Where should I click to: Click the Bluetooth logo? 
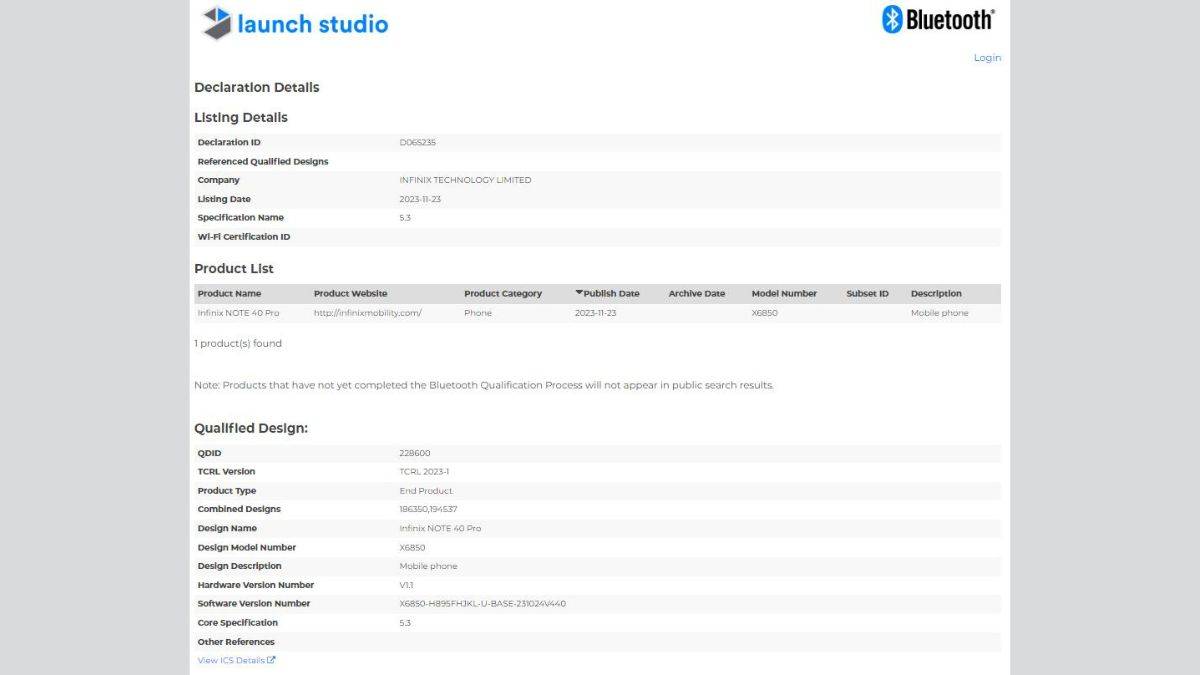click(938, 20)
